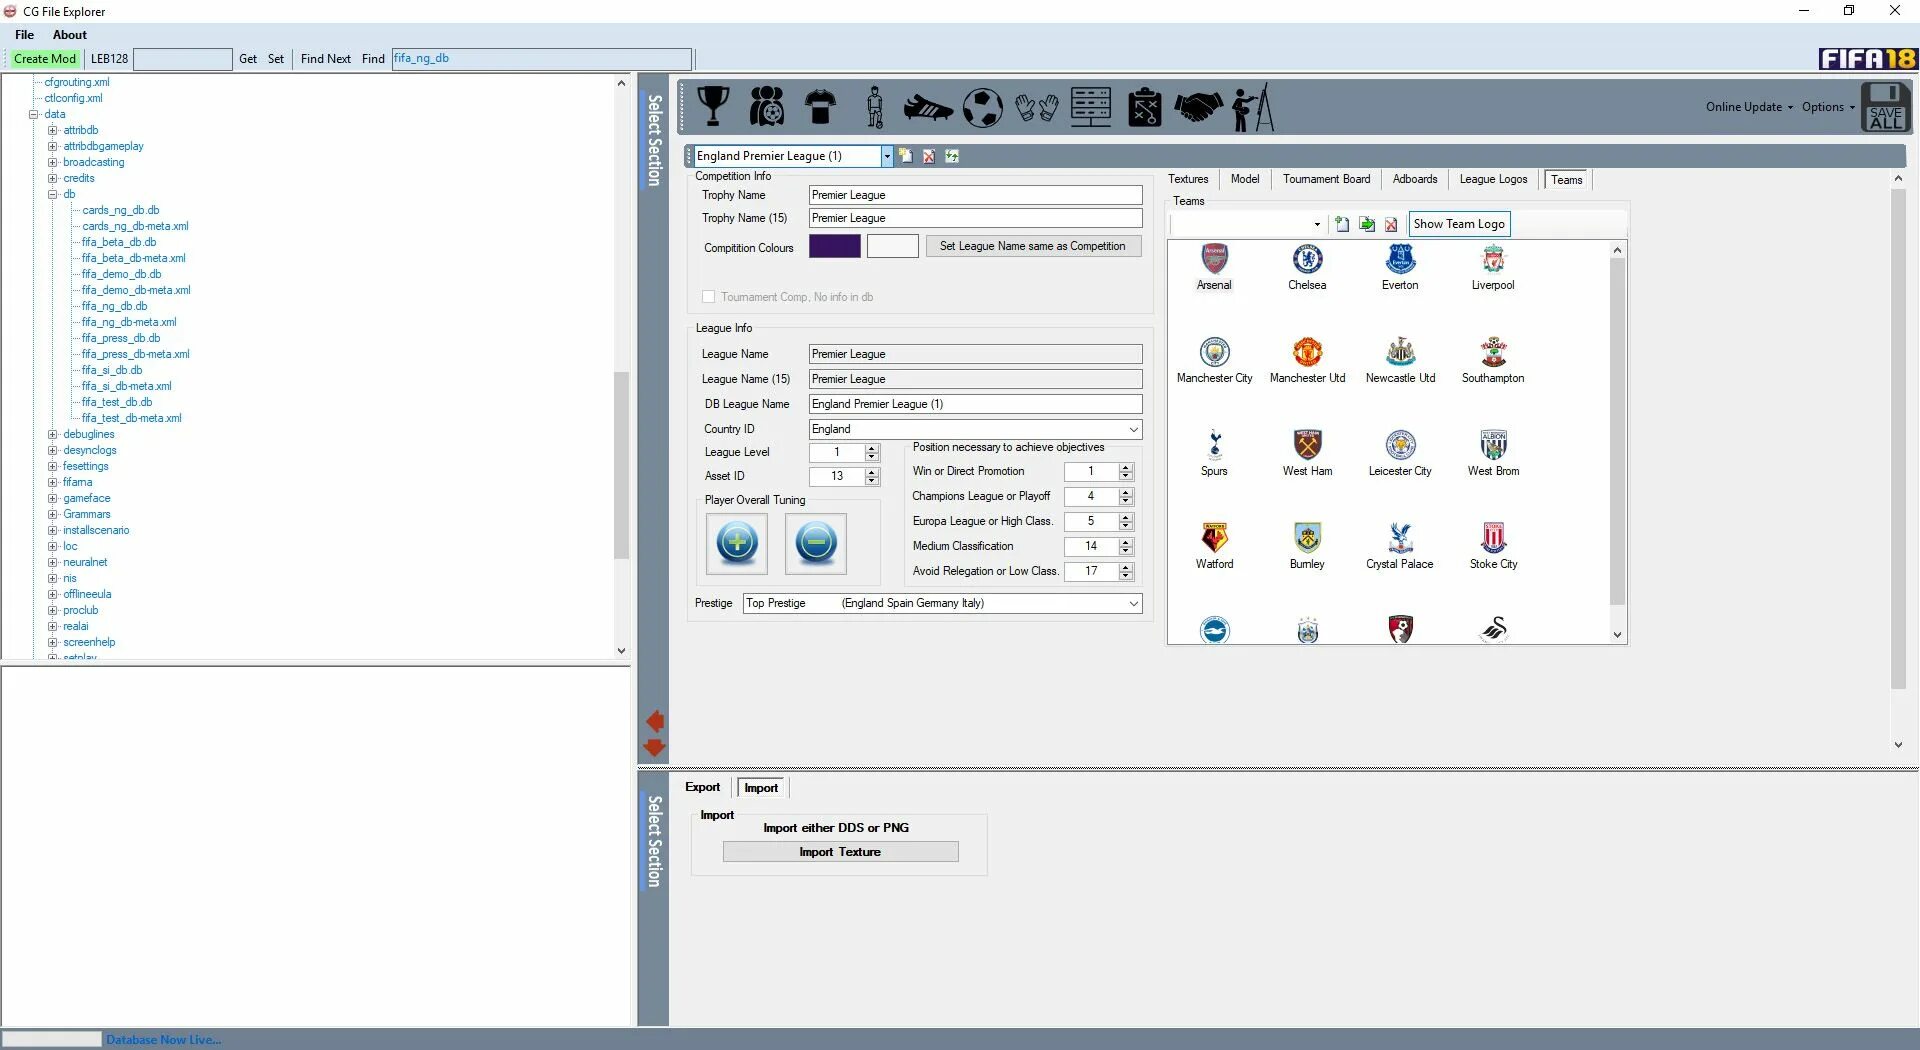The height and width of the screenshot is (1050, 1920).
Task: Open the England Premier League selector dropdown
Action: click(x=886, y=156)
